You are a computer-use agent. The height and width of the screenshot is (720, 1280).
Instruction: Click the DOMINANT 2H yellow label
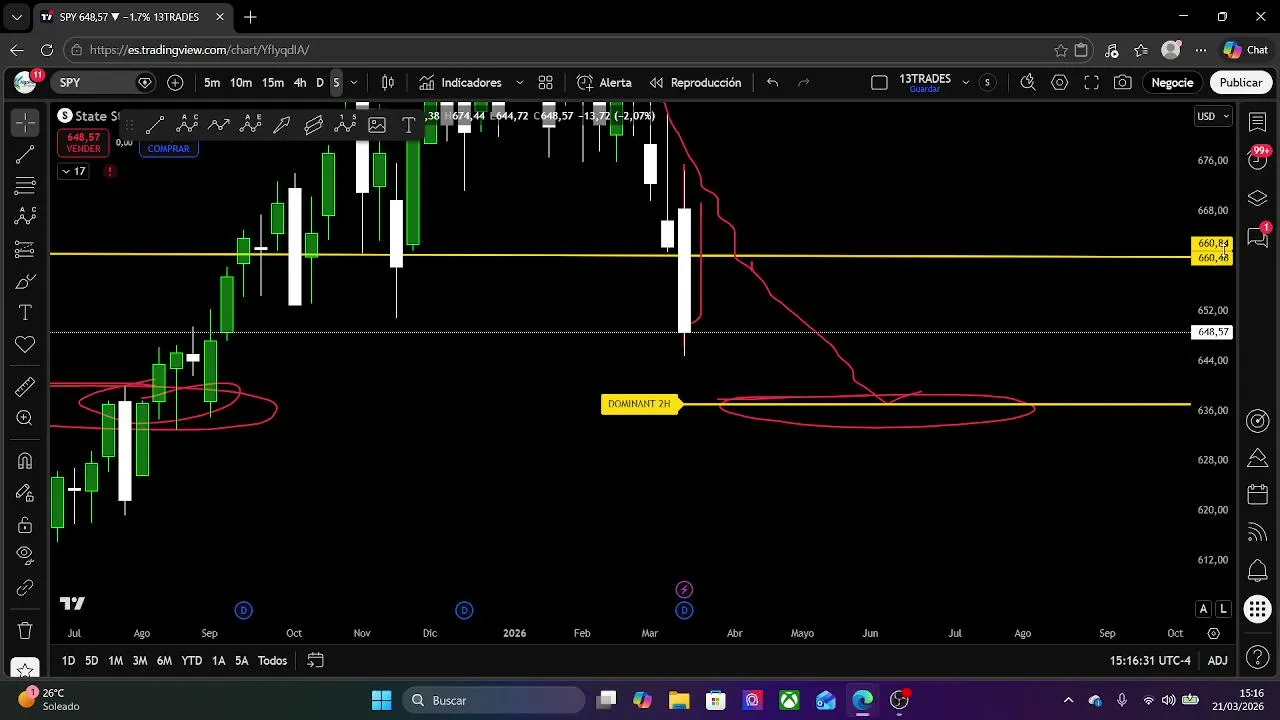coord(639,404)
